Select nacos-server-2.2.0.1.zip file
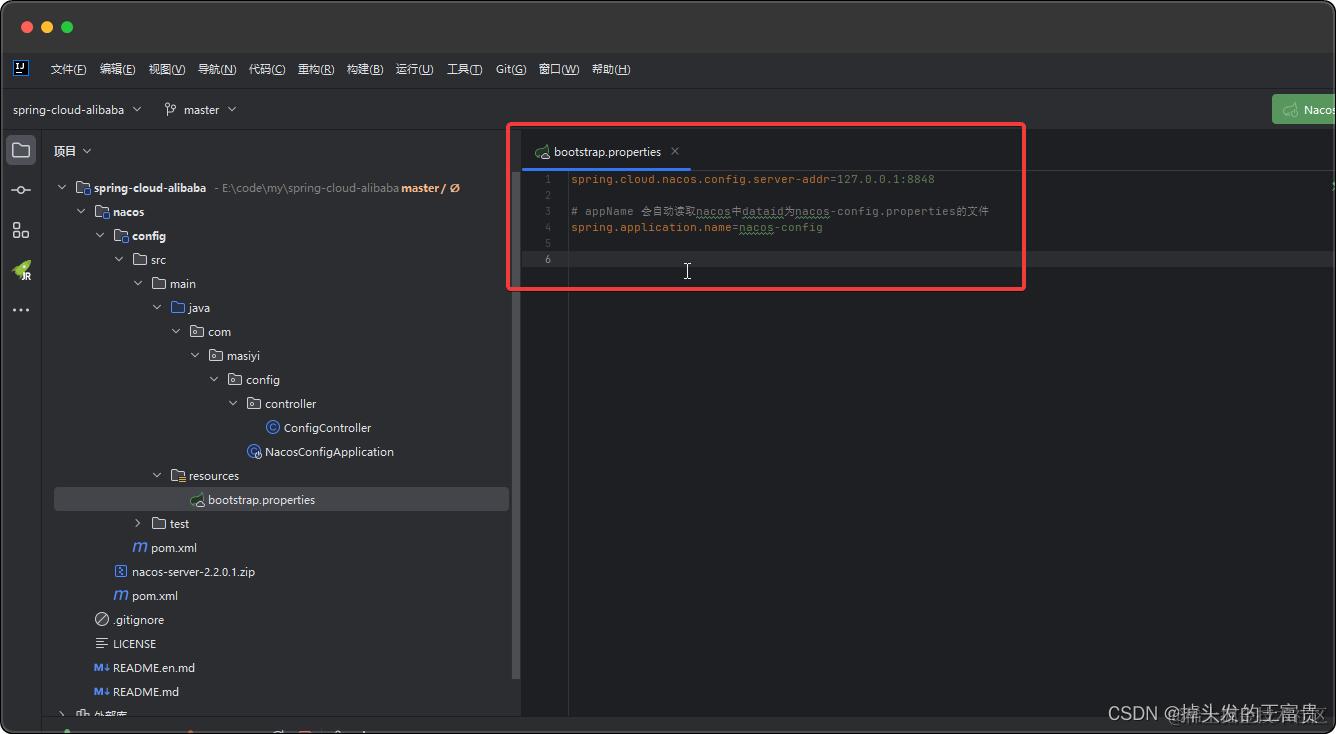This screenshot has width=1336, height=734. (193, 572)
